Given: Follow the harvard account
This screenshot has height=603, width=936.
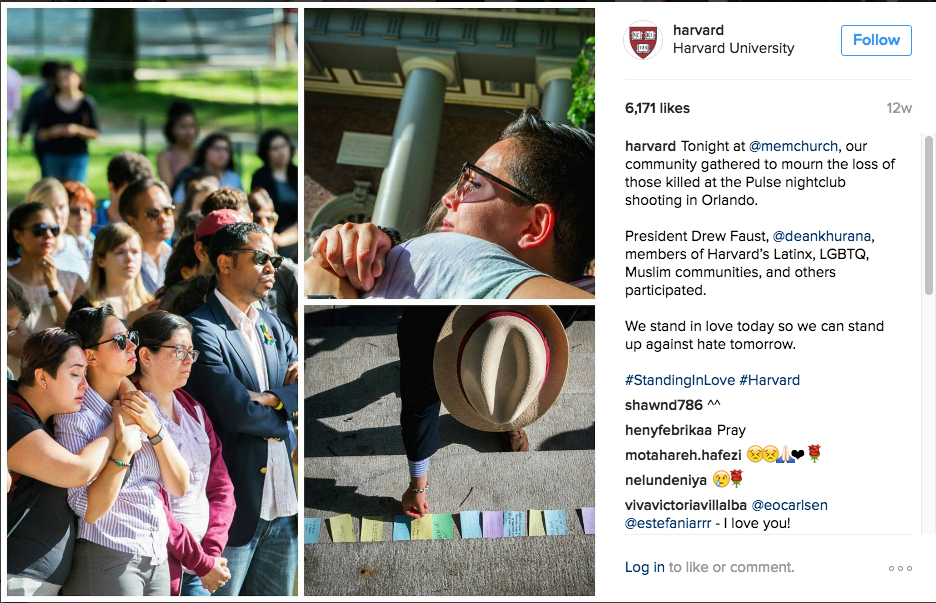Looking at the screenshot, I should [876, 40].
